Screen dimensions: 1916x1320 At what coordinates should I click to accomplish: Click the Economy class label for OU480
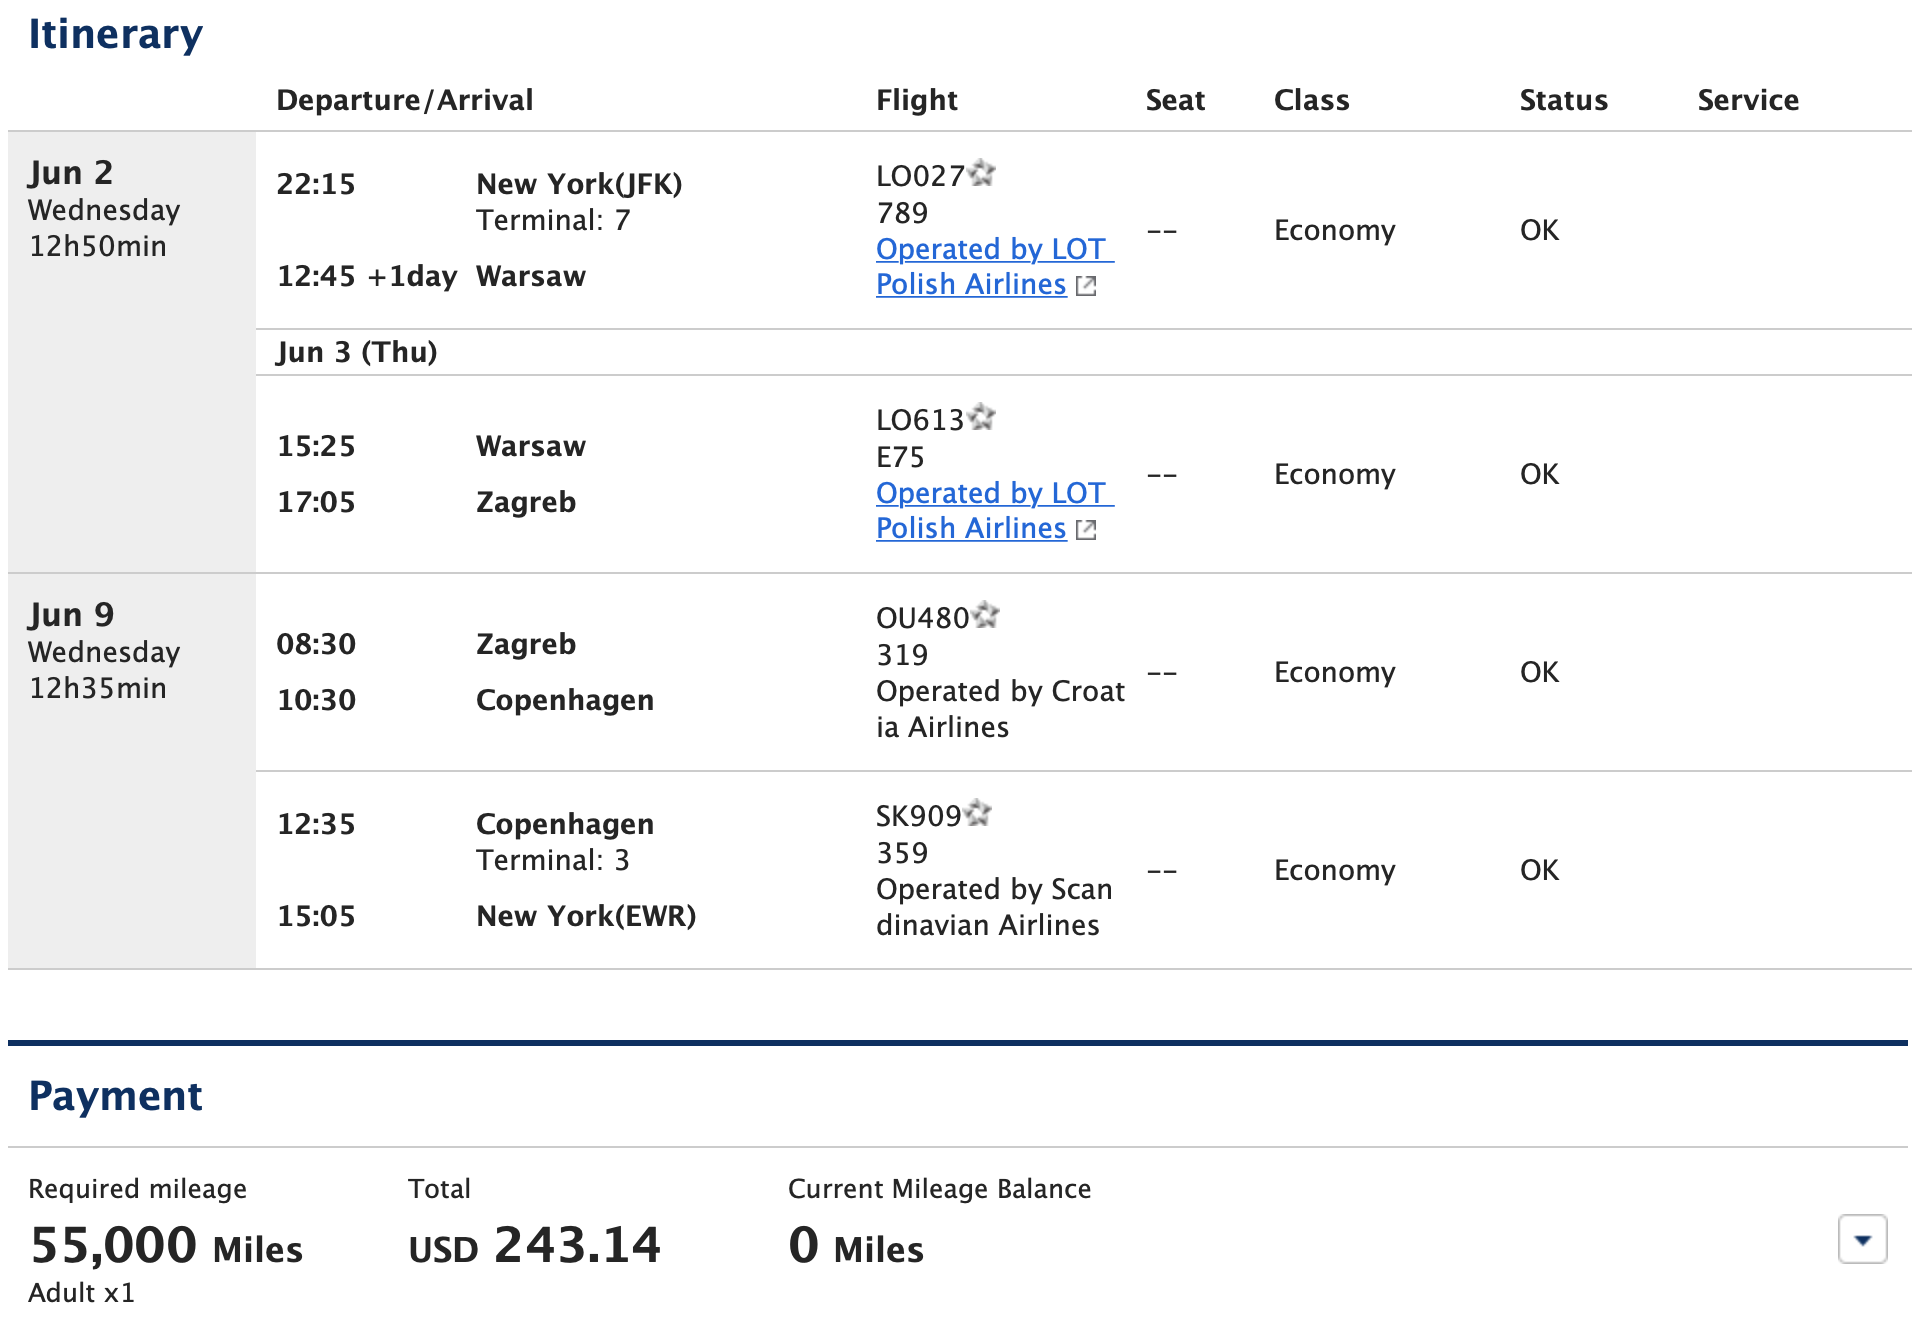tap(1334, 672)
